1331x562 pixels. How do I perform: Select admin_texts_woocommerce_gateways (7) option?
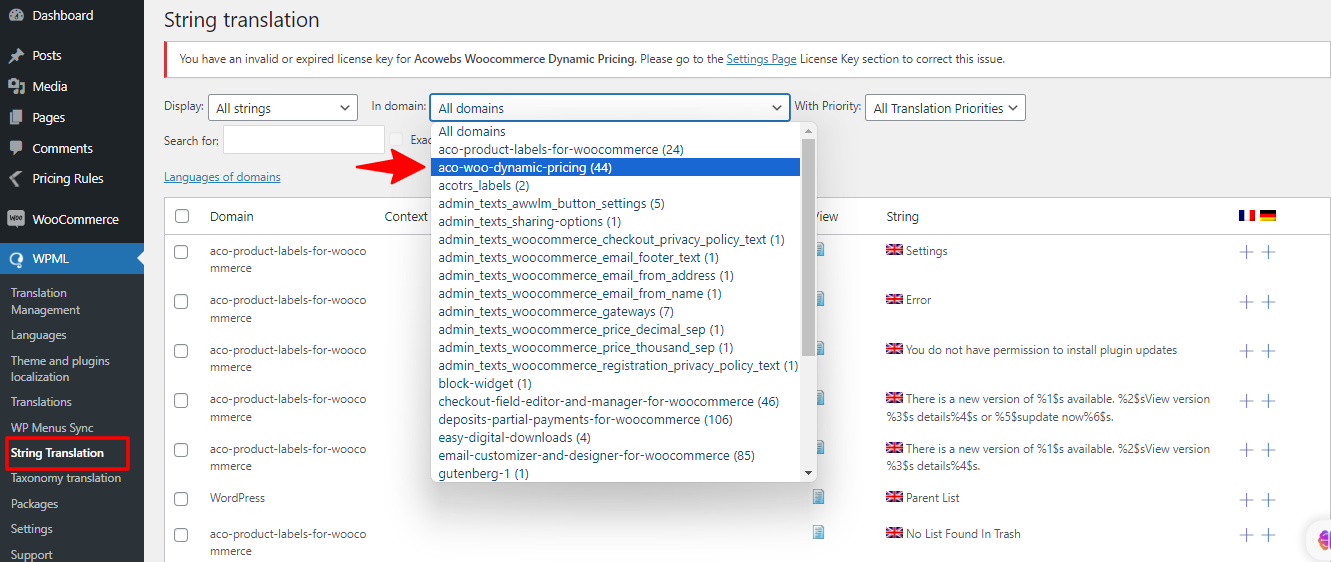coord(615,312)
